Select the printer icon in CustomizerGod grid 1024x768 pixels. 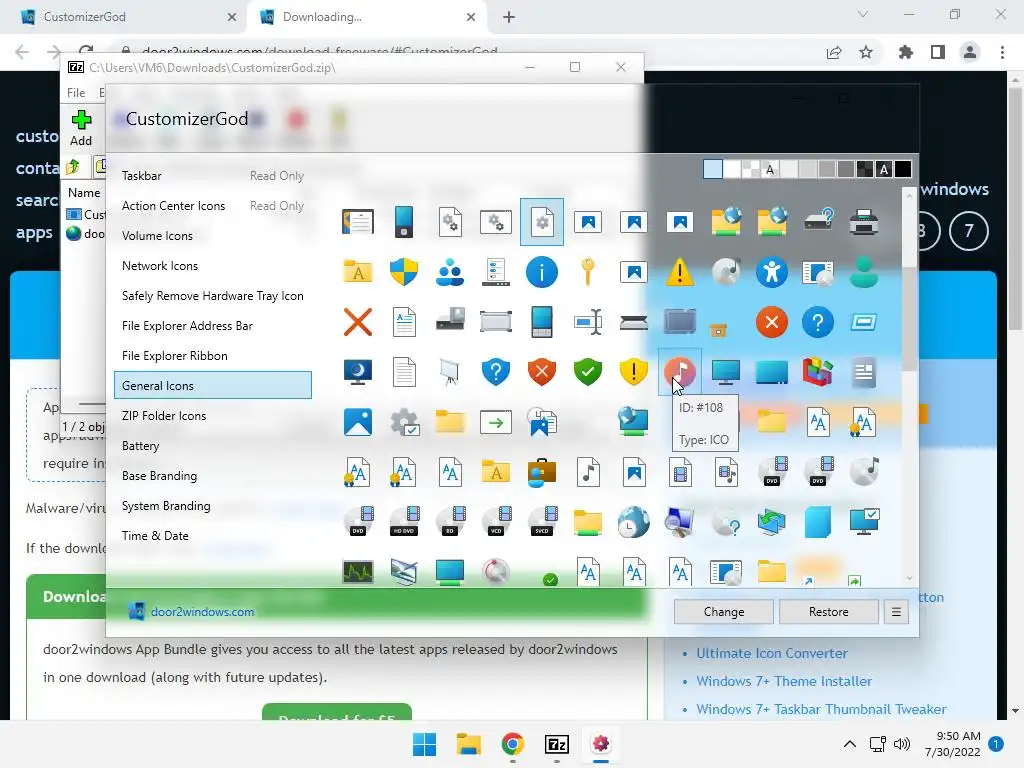[863, 222]
